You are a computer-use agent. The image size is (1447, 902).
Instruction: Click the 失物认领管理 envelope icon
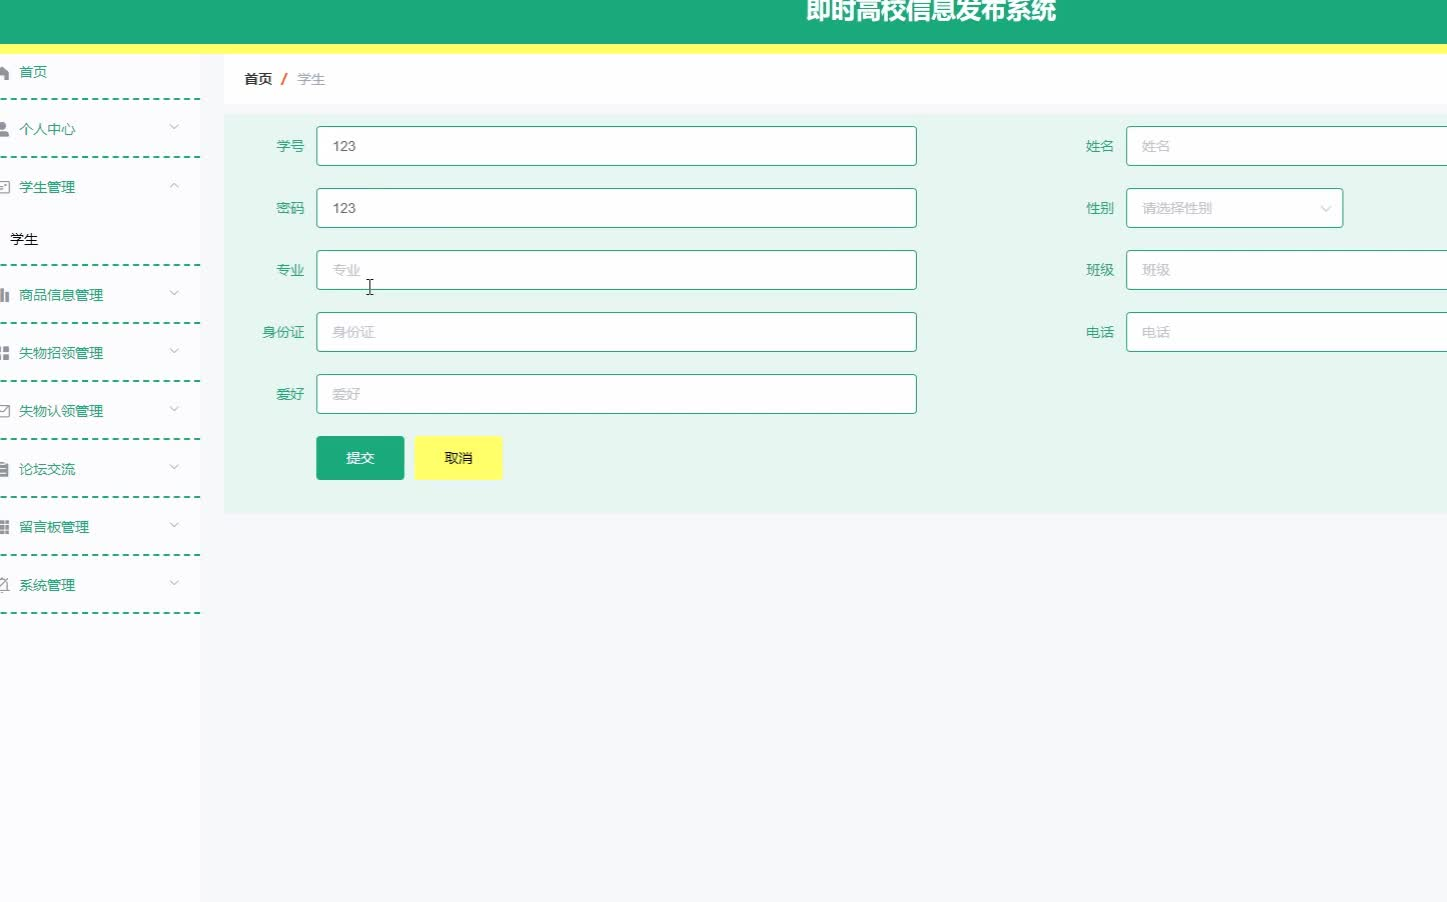click(x=6, y=410)
